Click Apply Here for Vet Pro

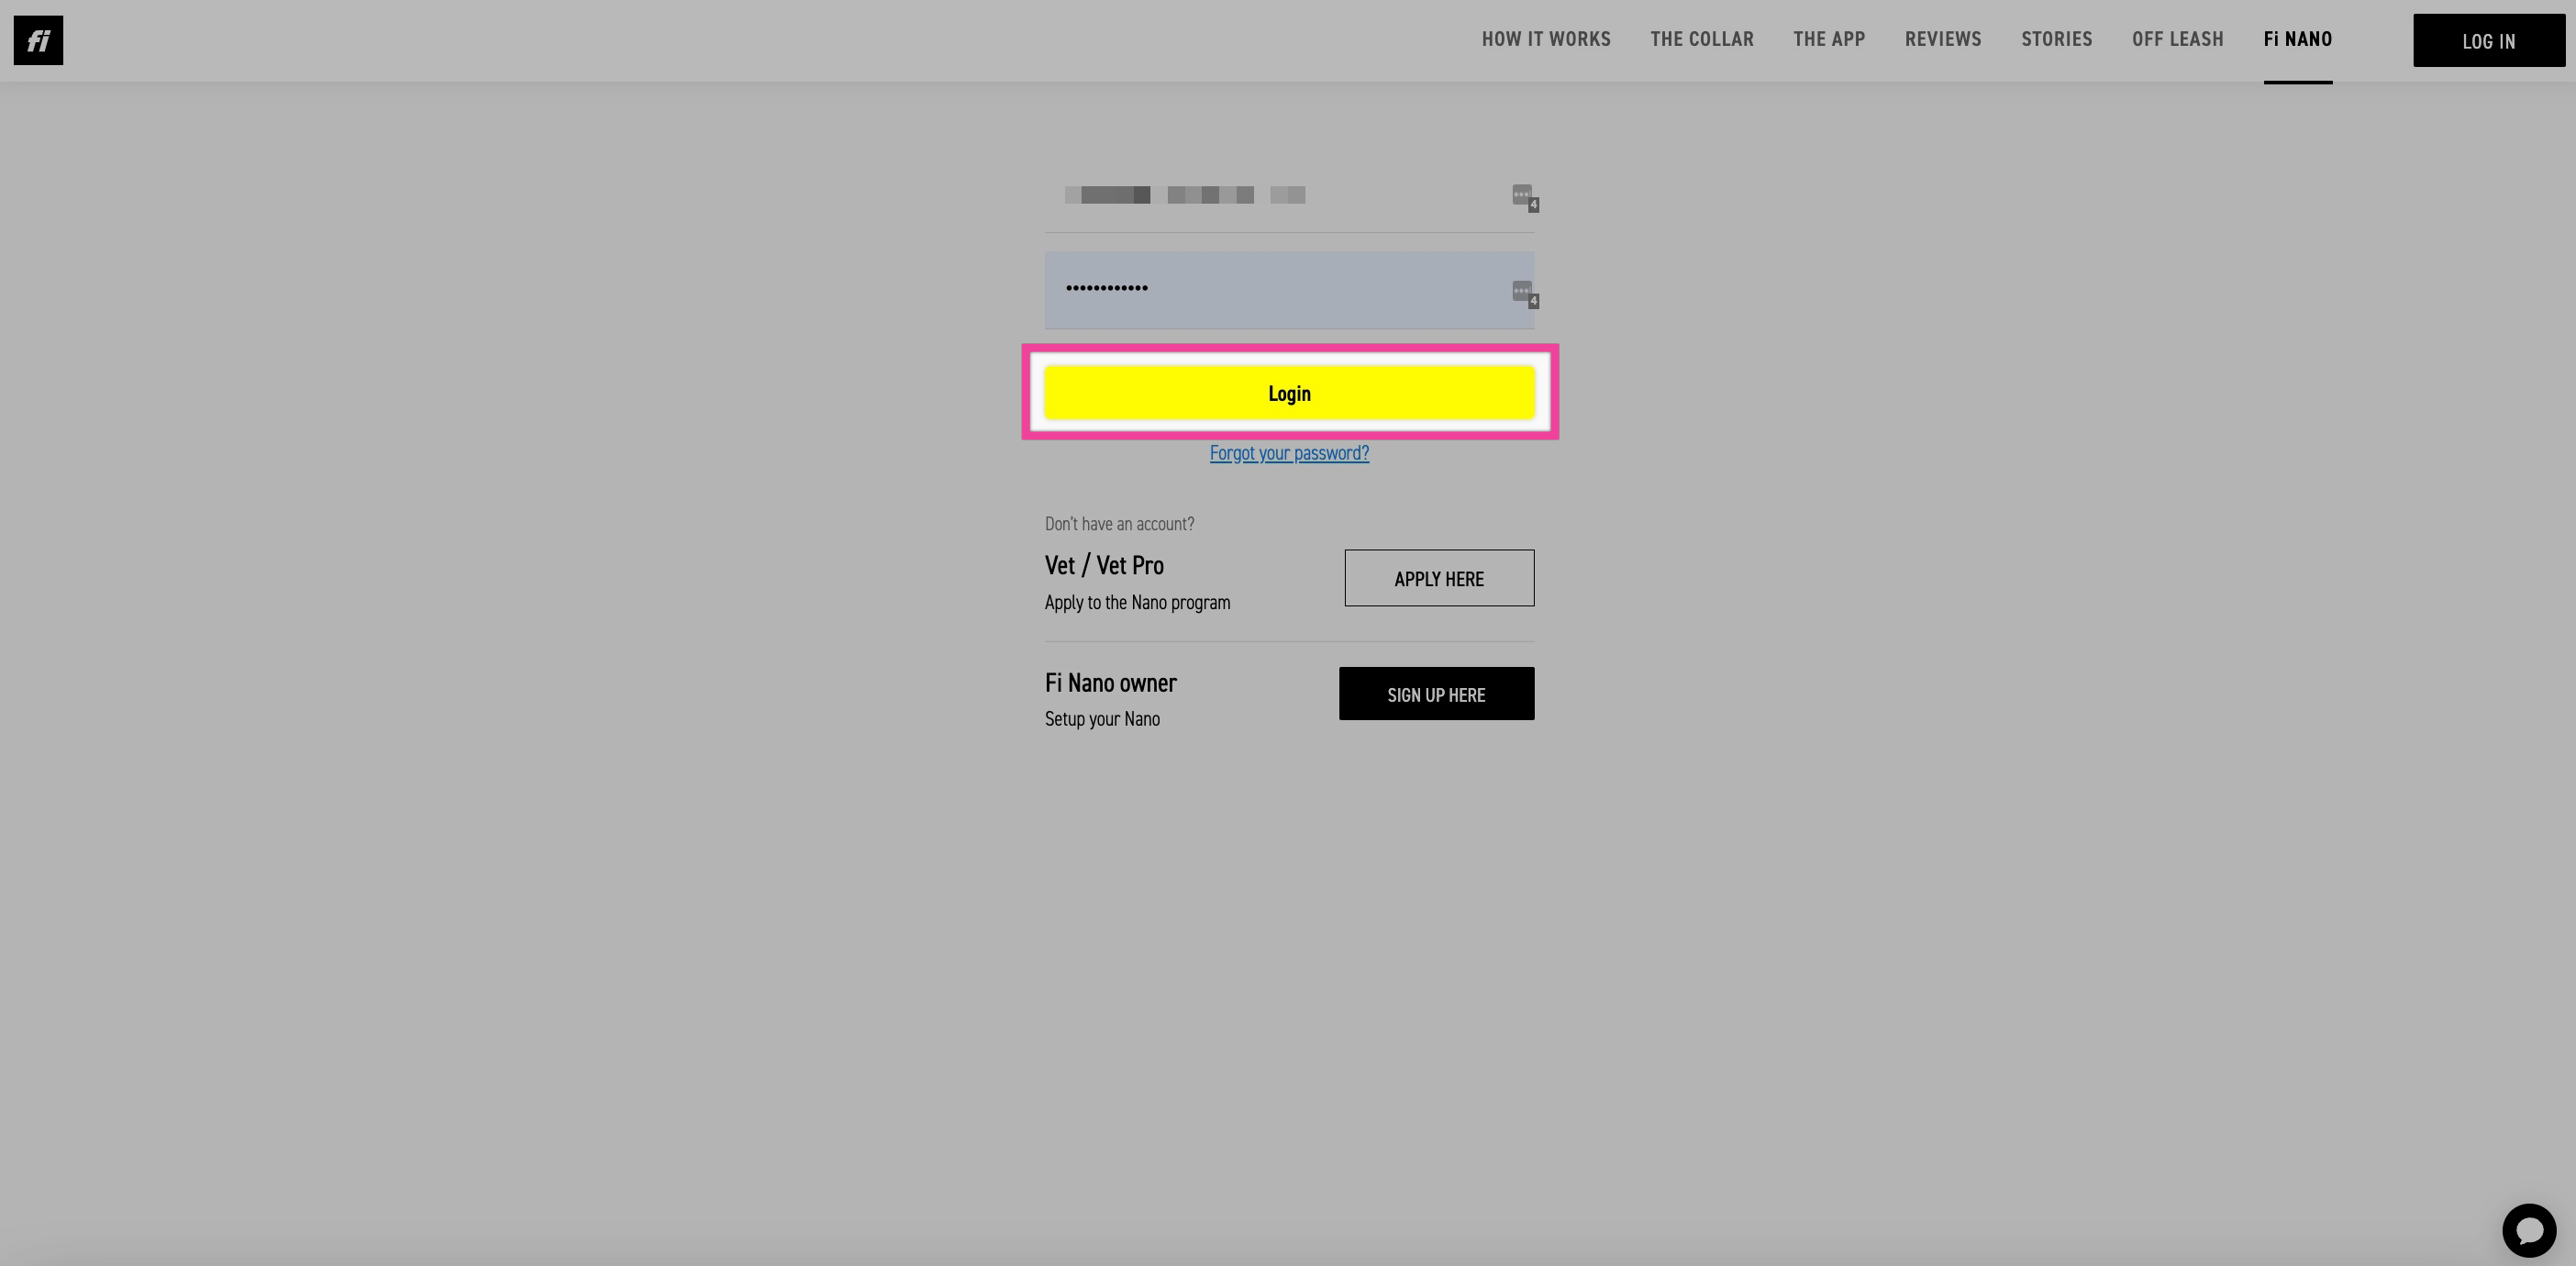click(1439, 578)
